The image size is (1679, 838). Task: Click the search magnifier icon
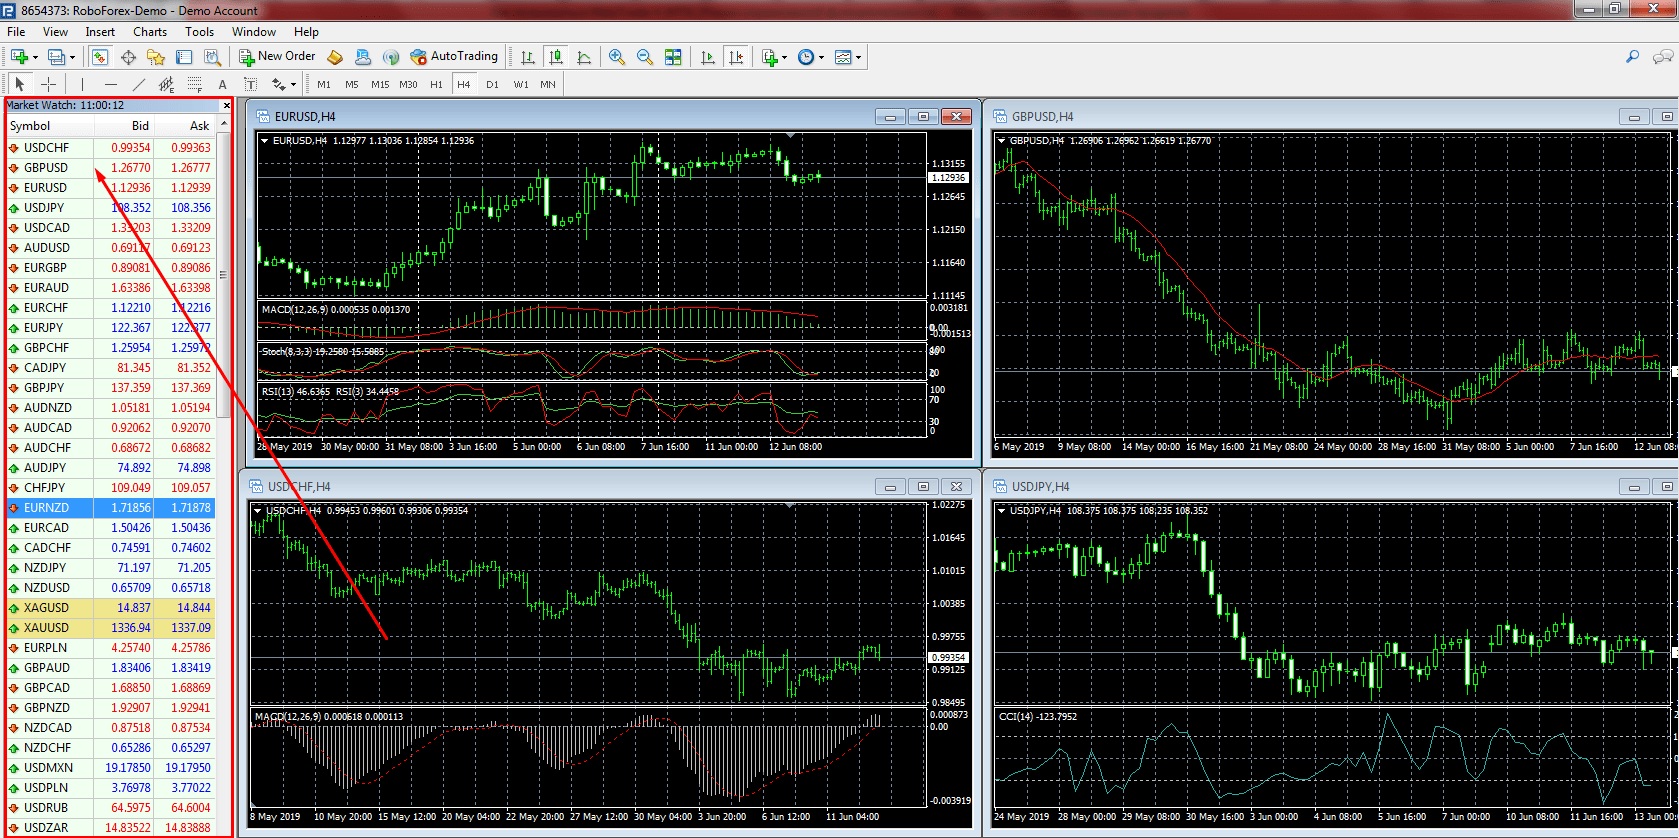click(x=1632, y=57)
